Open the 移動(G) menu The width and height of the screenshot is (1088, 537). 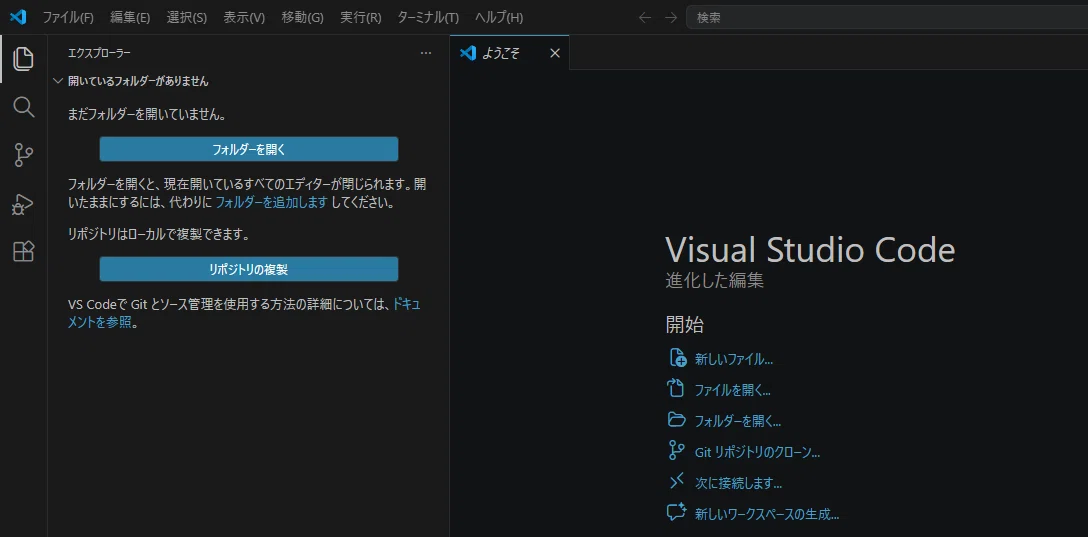pyautogui.click(x=303, y=17)
